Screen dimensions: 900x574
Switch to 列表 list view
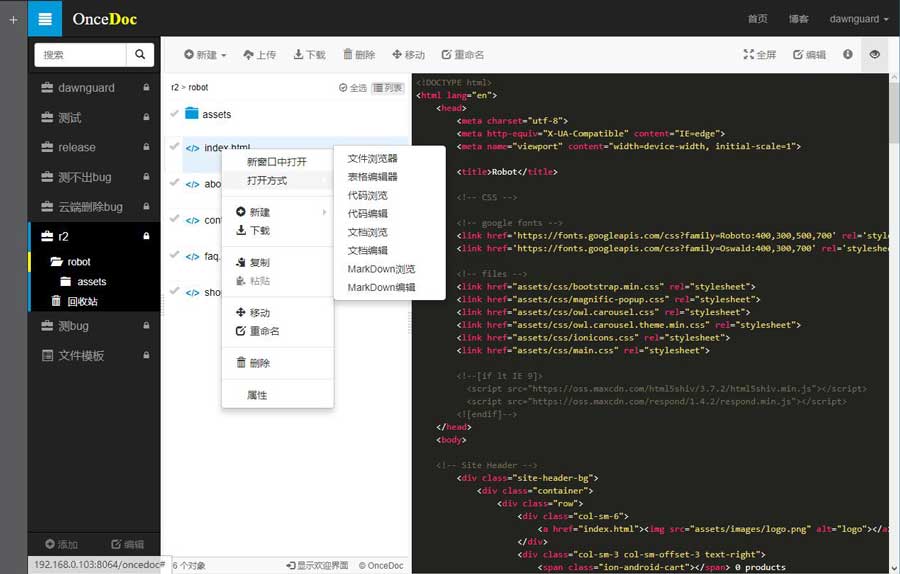pyautogui.click(x=388, y=88)
